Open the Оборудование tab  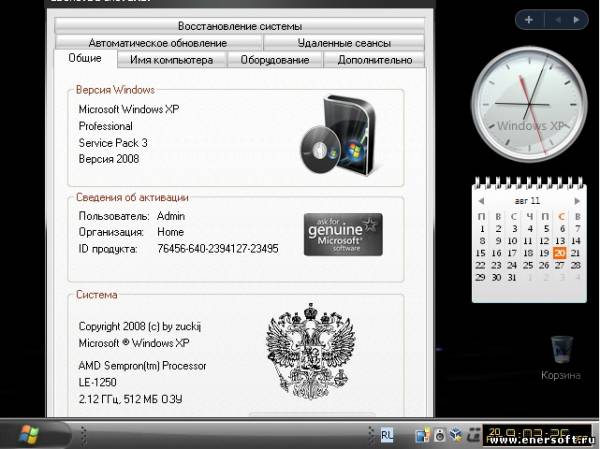[x=275, y=60]
